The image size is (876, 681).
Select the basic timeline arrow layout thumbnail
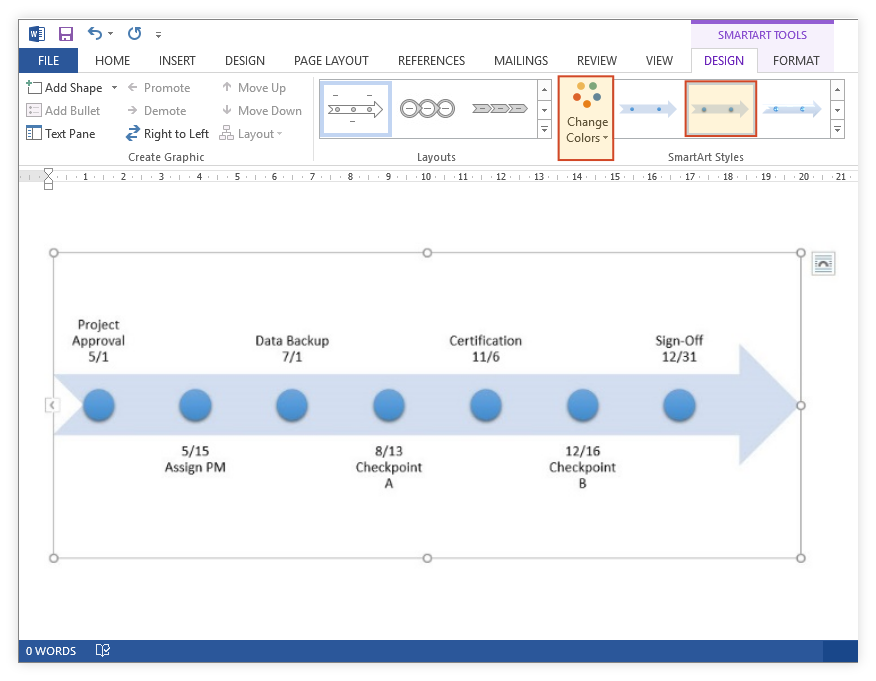[x=356, y=109]
